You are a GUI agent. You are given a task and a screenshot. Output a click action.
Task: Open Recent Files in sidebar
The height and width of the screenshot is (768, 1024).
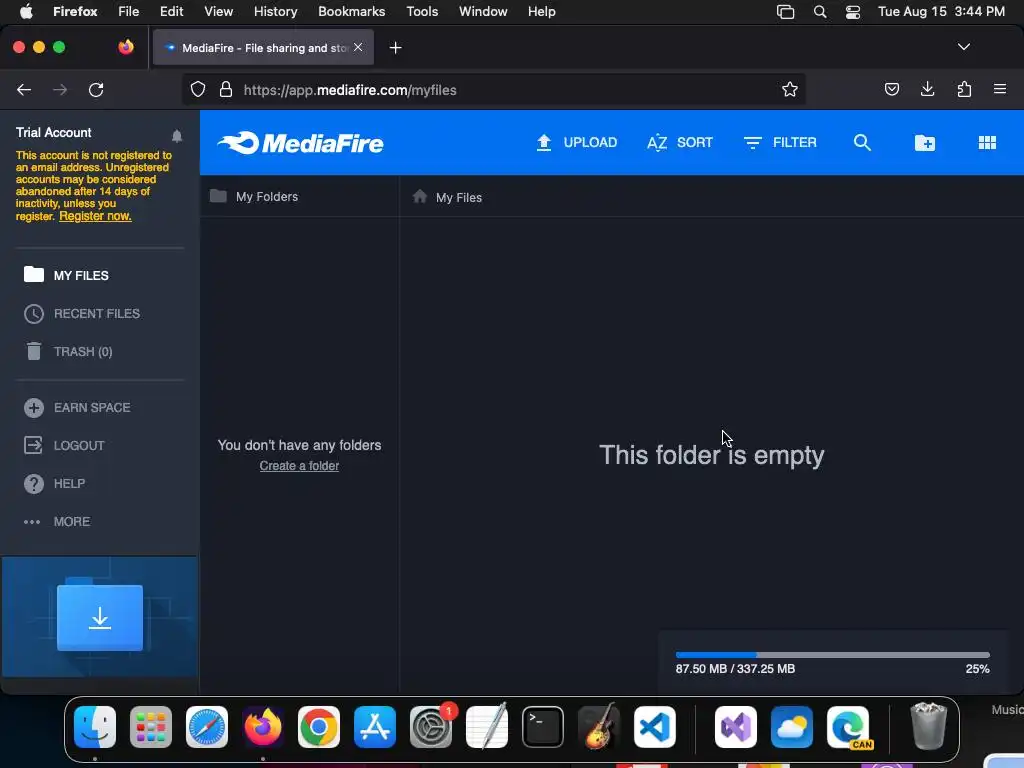pos(82,313)
